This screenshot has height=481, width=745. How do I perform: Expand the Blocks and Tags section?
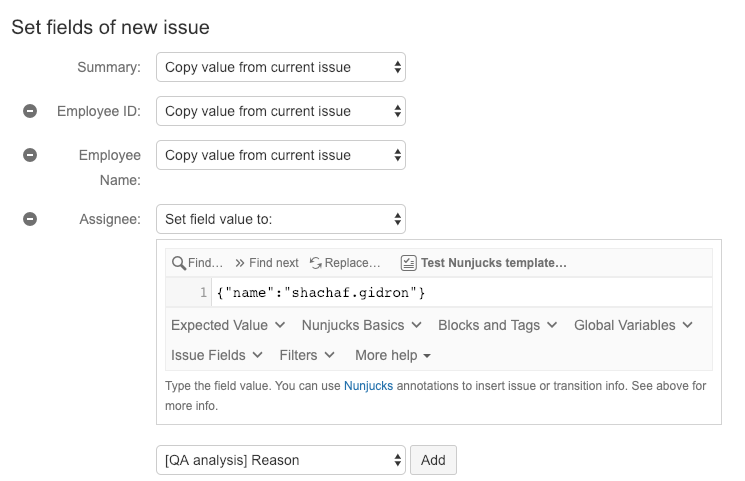pos(497,325)
